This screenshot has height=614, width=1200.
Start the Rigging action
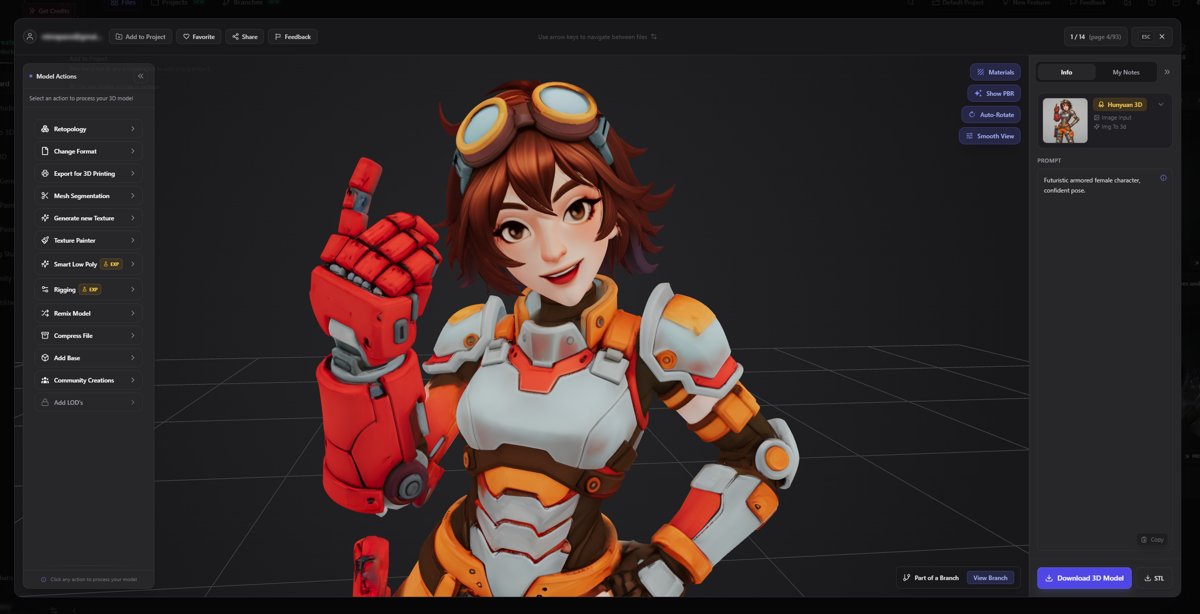87,289
